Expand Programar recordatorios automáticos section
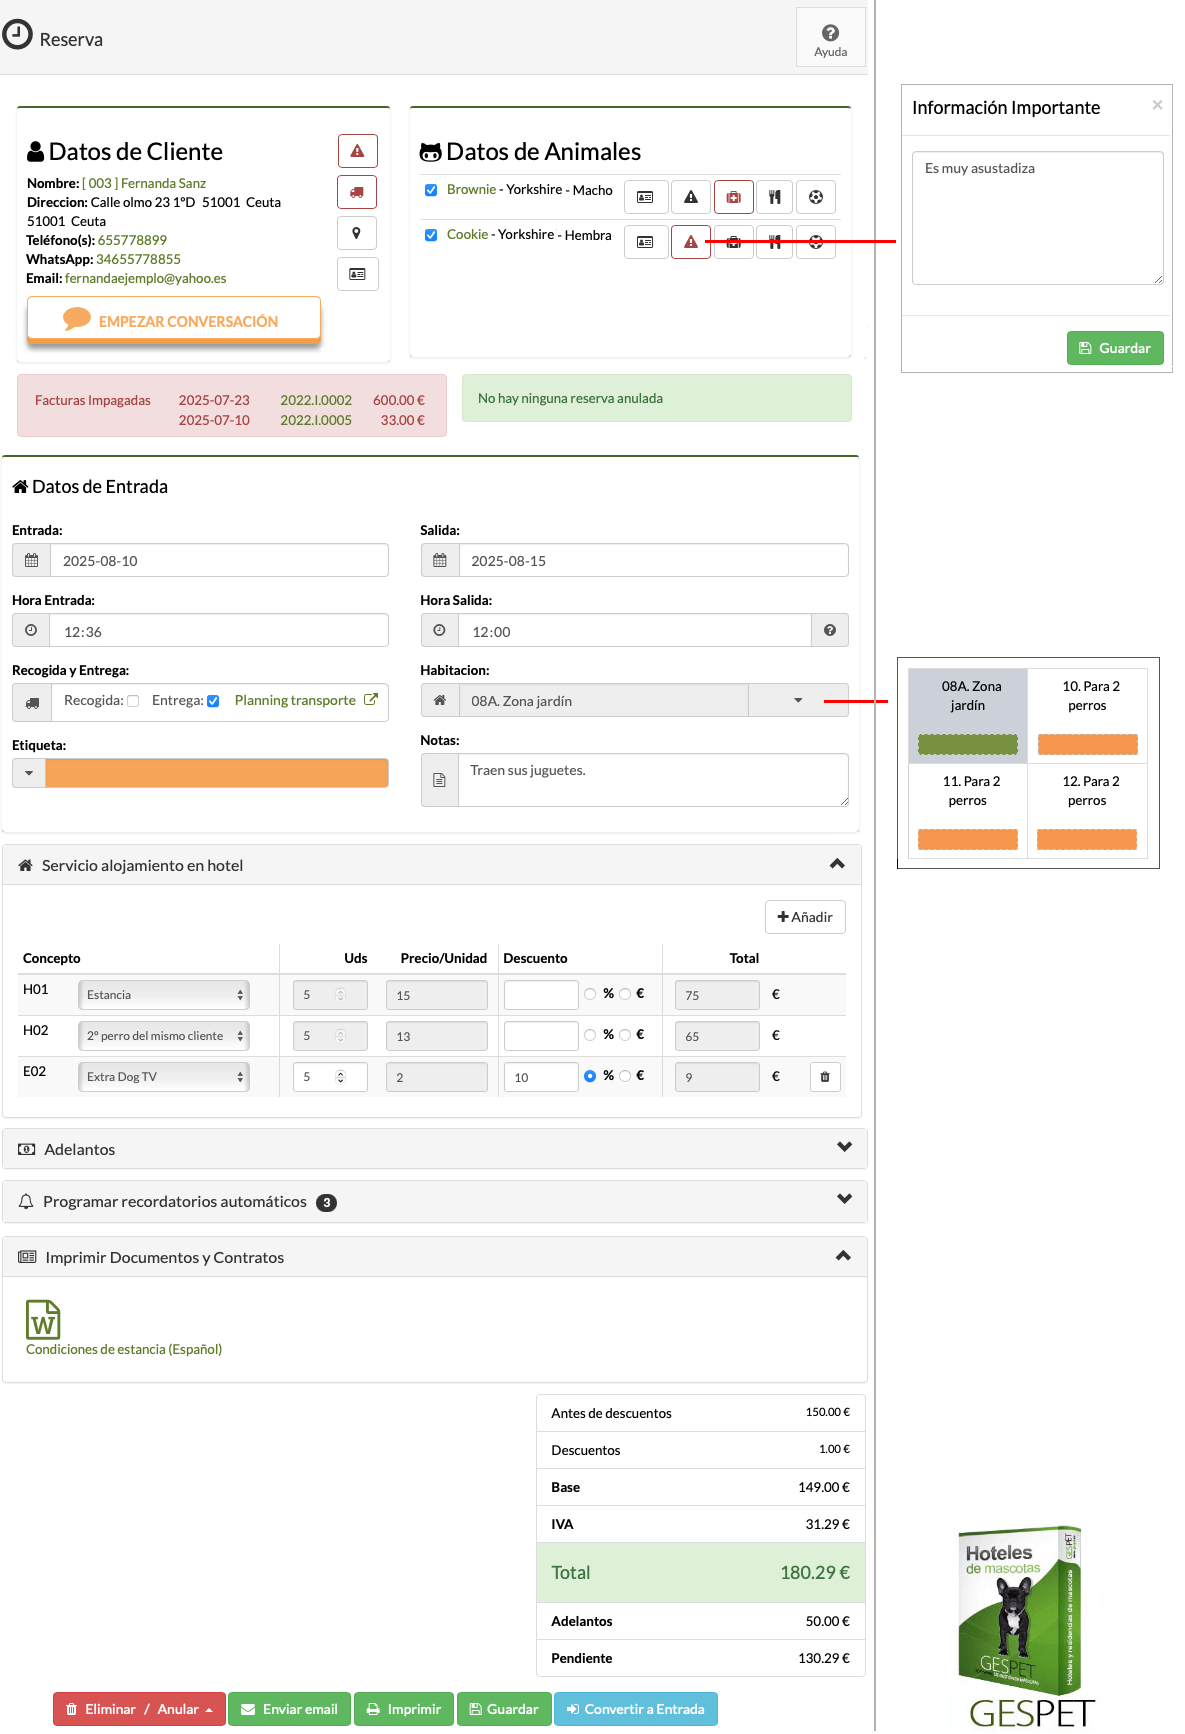Screen dimensions: 1185x1734 pyautogui.click(x=844, y=1200)
